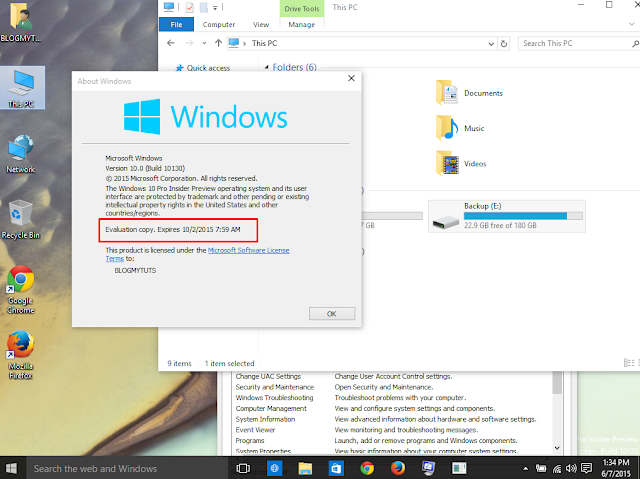
Task: Open the Manage ribbon tab
Action: [x=302, y=24]
